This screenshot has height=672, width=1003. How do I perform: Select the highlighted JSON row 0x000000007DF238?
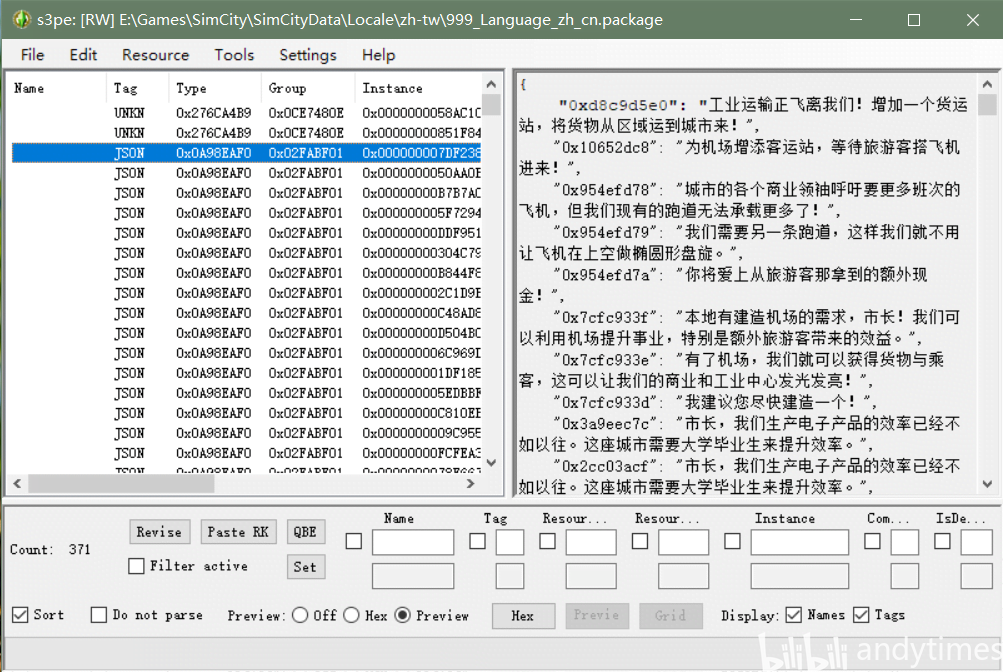246,153
